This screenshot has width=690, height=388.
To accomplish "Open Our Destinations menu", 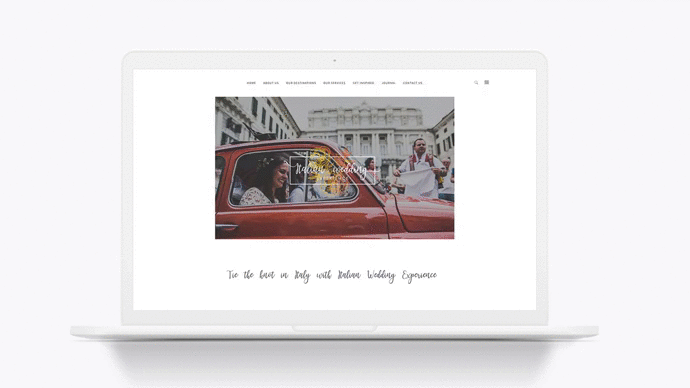I will tap(301, 83).
